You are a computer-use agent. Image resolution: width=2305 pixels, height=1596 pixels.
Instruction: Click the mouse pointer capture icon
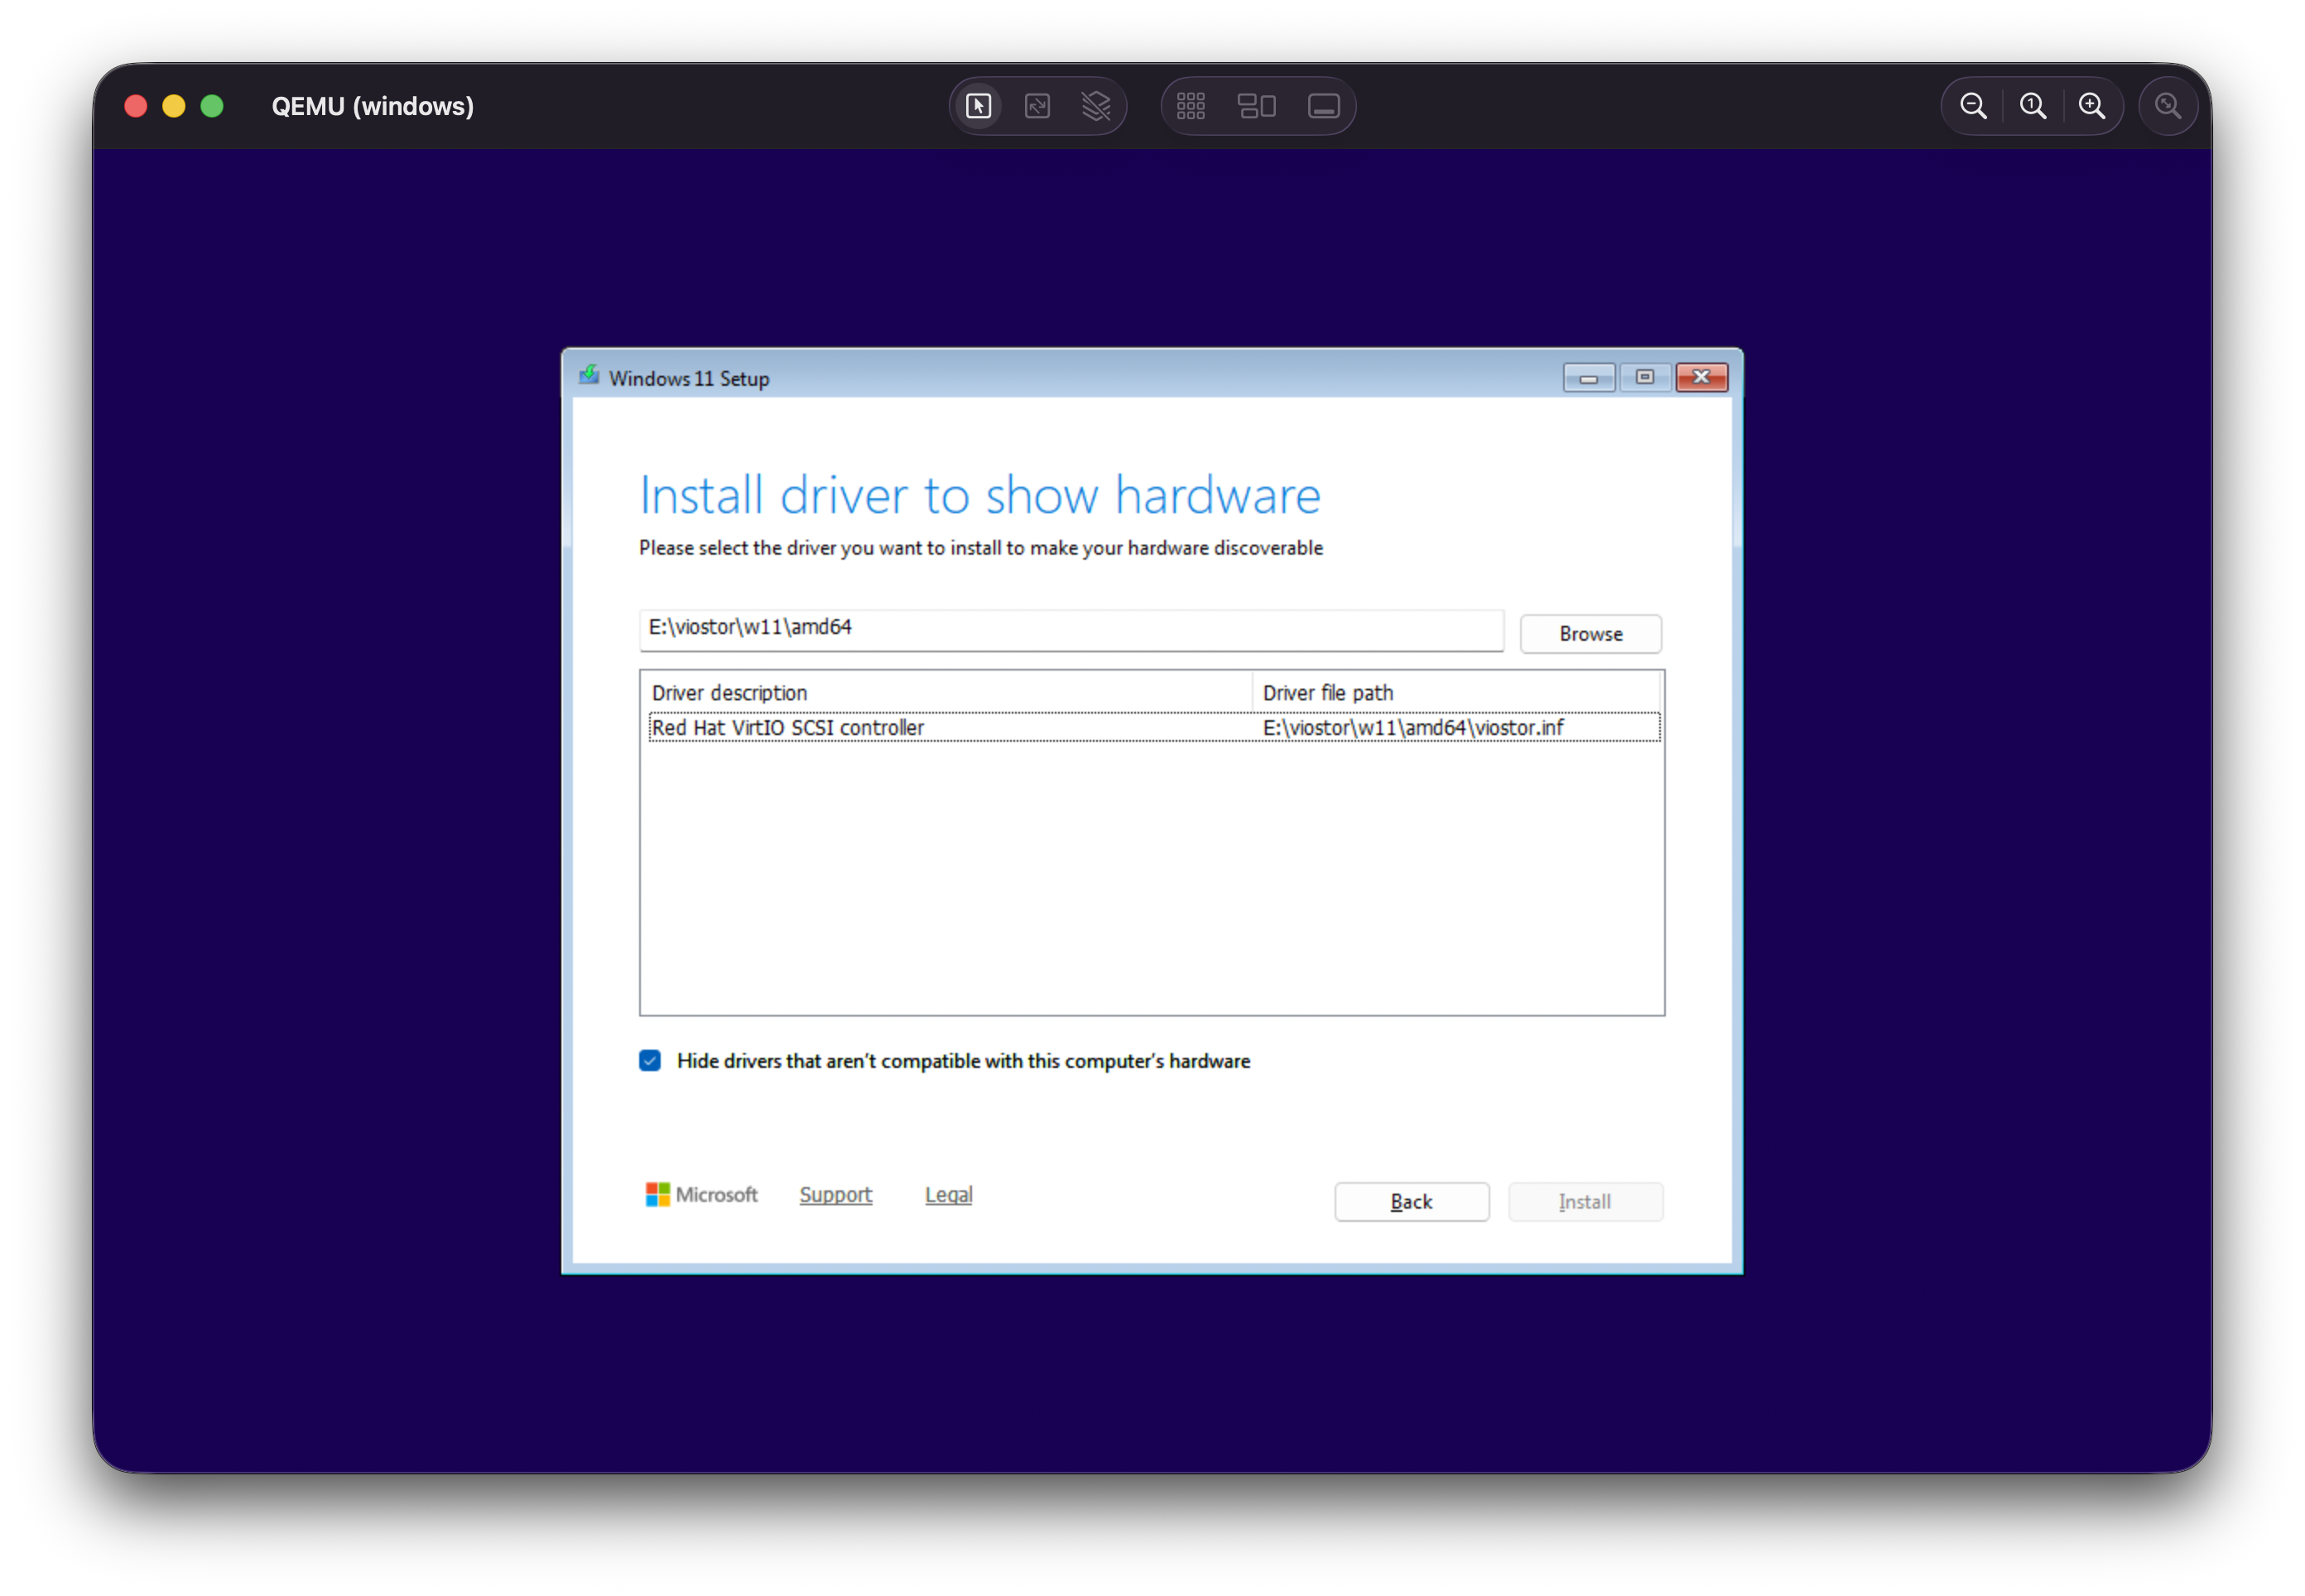pos(978,106)
